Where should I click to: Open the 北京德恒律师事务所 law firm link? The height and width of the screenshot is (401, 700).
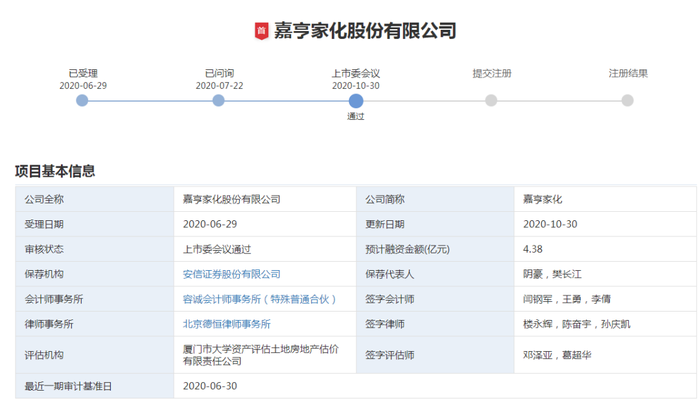(226, 324)
